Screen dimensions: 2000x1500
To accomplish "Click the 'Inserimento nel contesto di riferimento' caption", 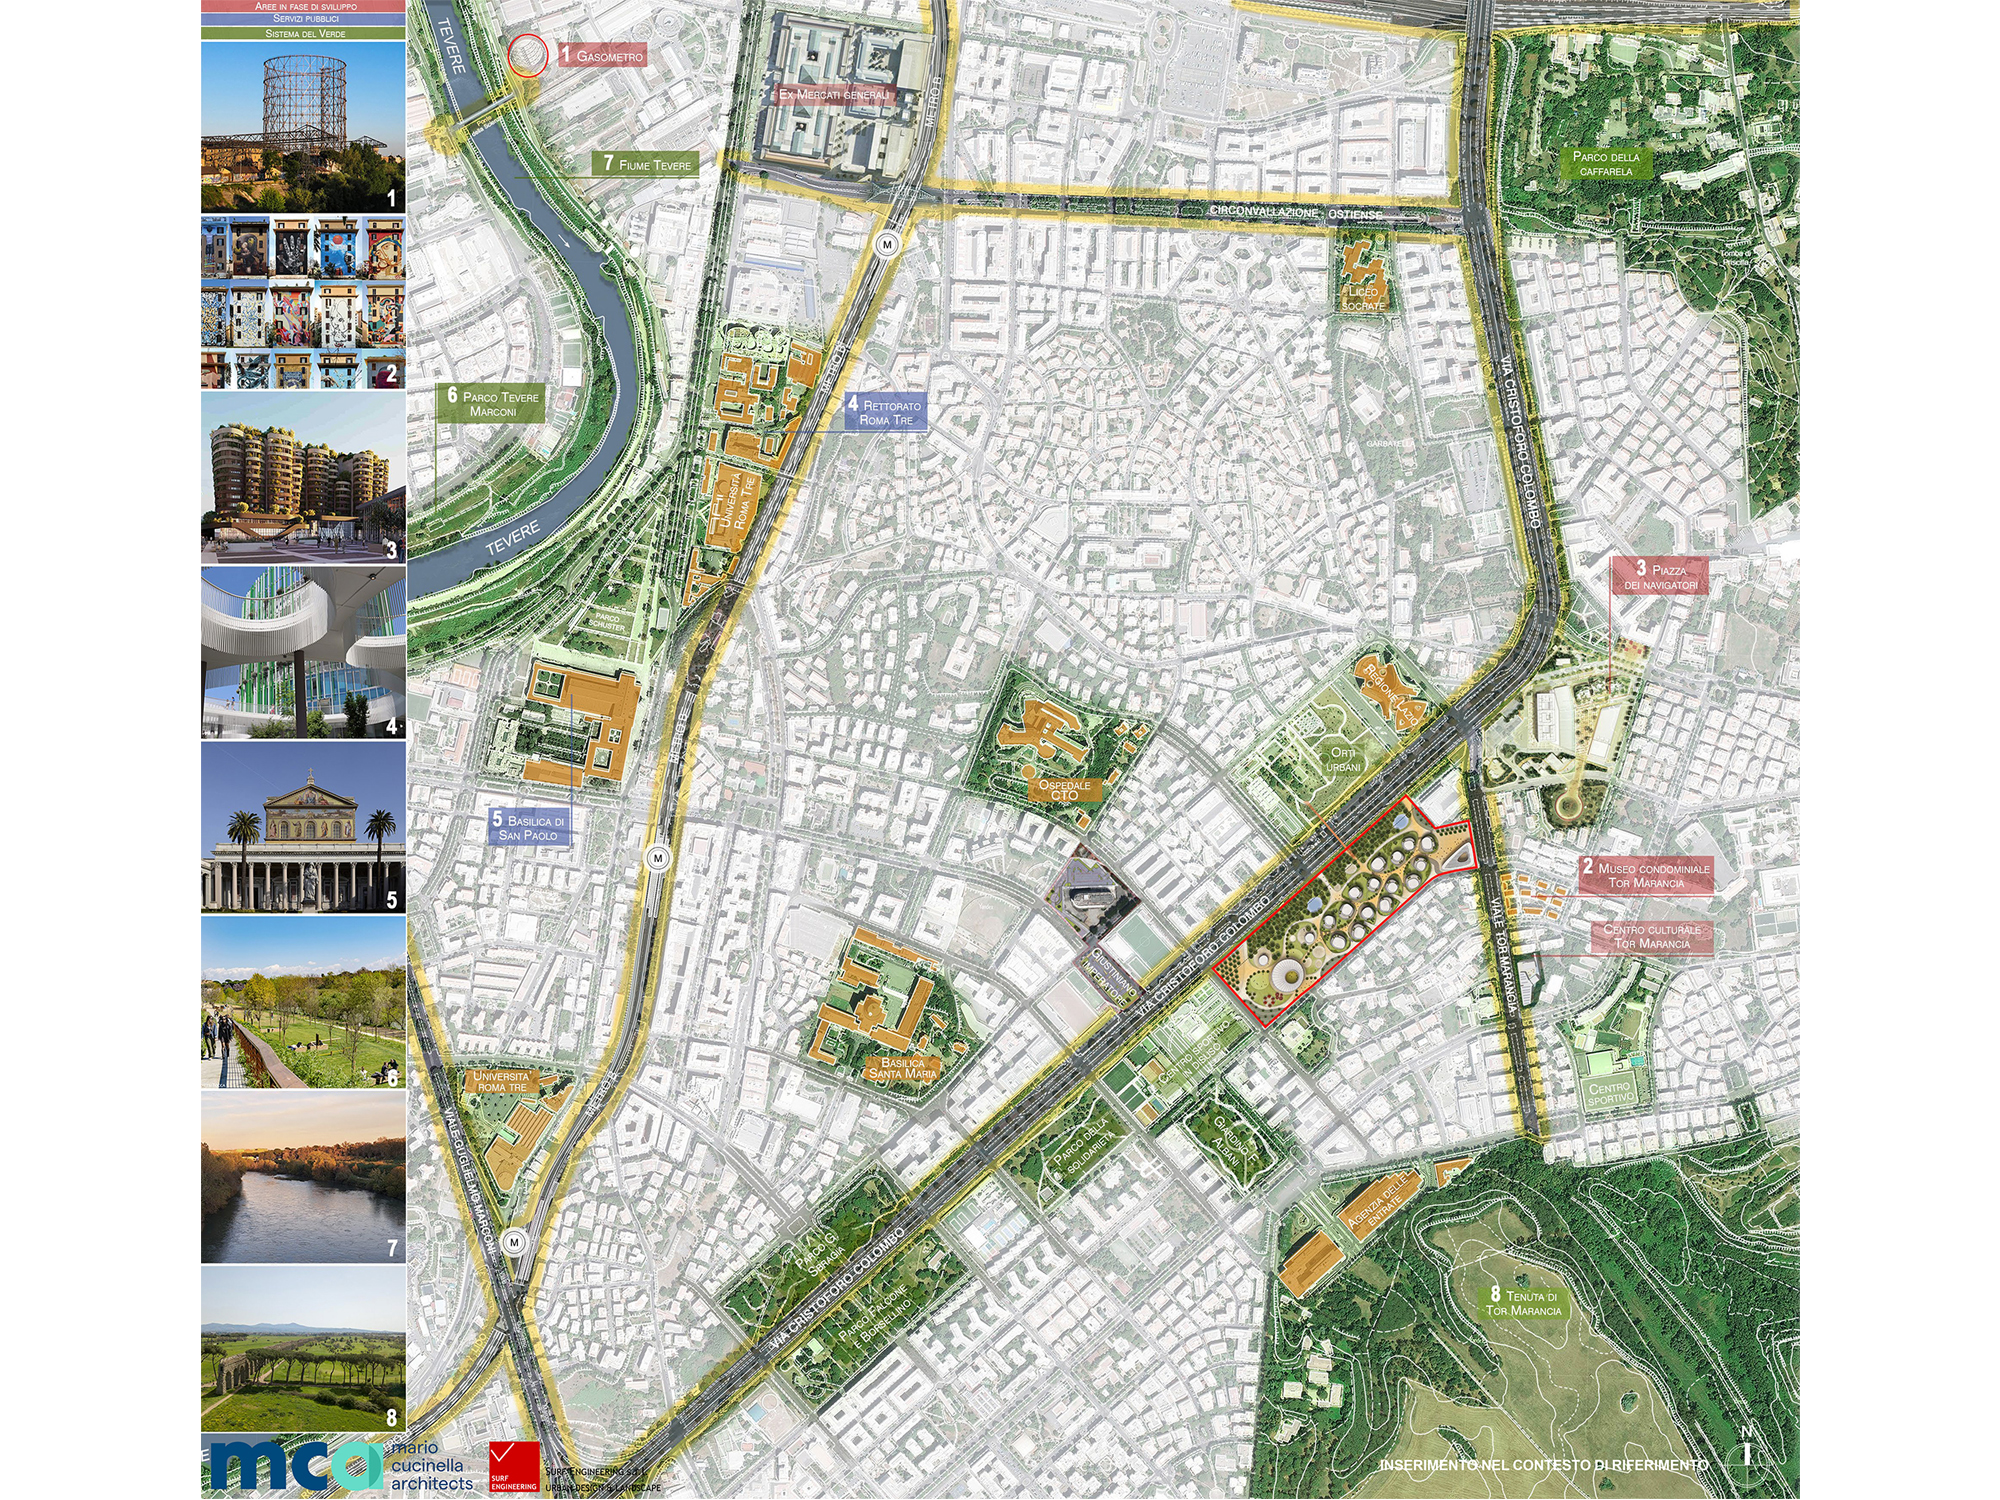I will [1544, 1465].
